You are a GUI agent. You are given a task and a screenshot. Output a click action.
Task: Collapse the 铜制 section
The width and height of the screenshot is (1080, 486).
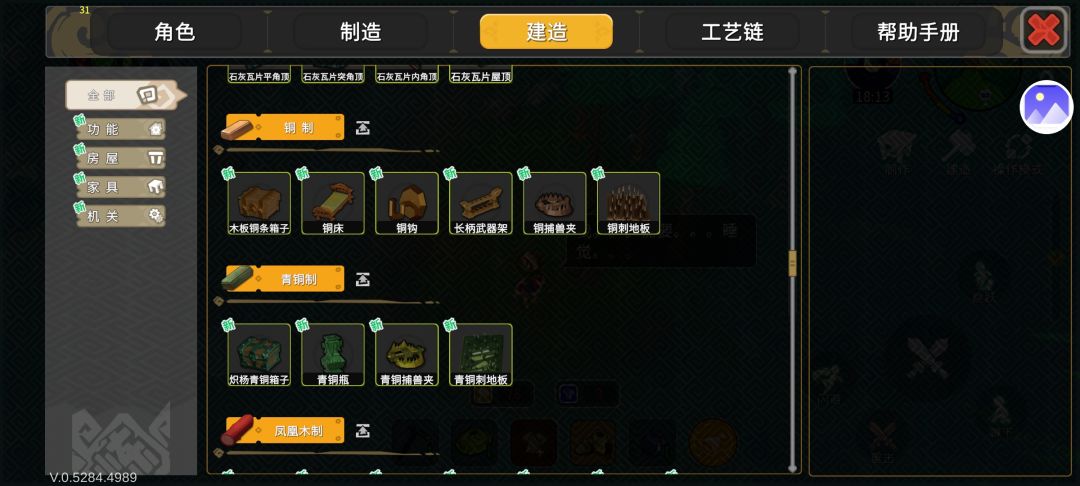pyautogui.click(x=363, y=128)
